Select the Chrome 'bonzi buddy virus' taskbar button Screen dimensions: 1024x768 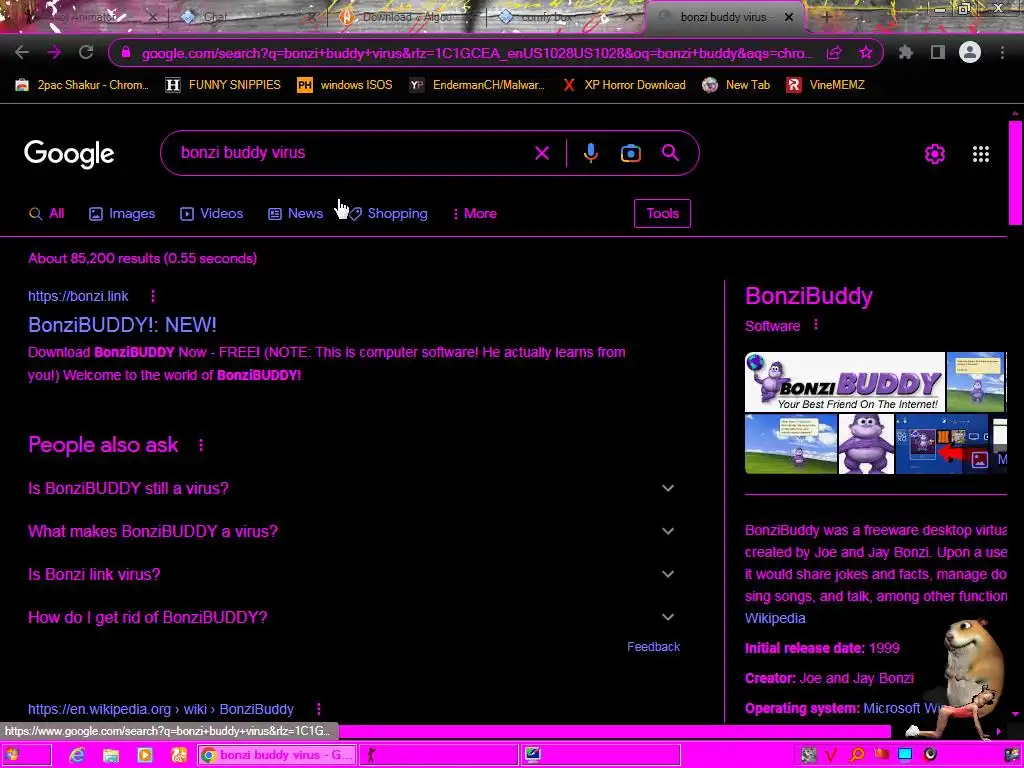tap(277, 756)
